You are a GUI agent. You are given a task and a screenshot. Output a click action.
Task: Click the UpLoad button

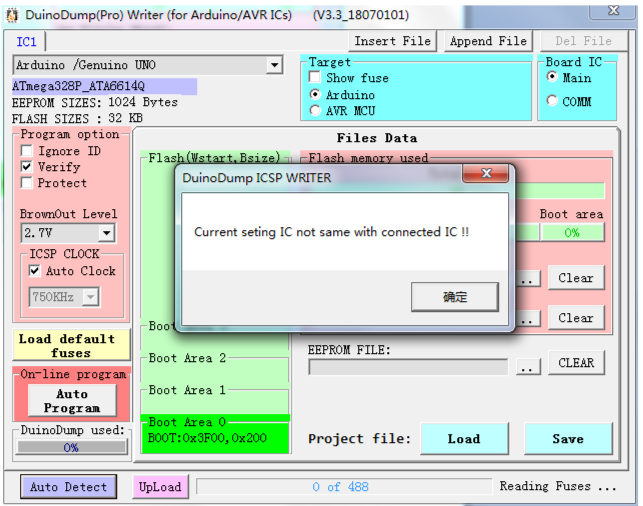pyautogui.click(x=160, y=487)
